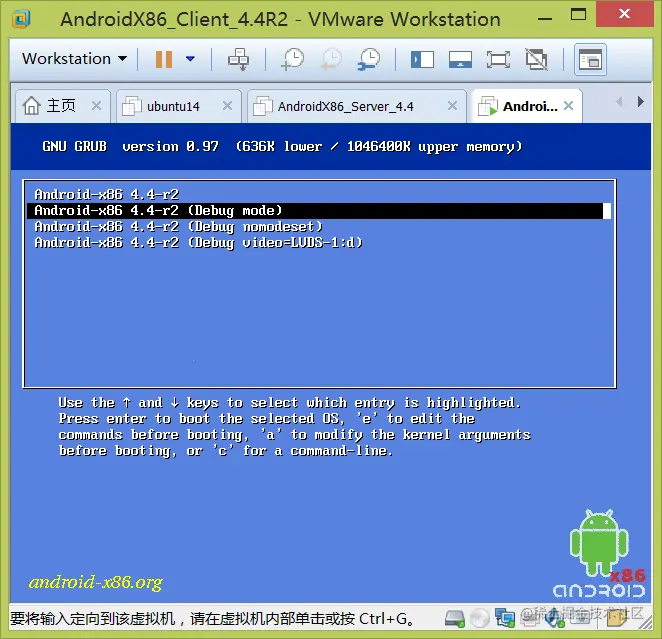The width and height of the screenshot is (662, 639).
Task: Maximize the VMware Workstation window
Action: tap(578, 15)
